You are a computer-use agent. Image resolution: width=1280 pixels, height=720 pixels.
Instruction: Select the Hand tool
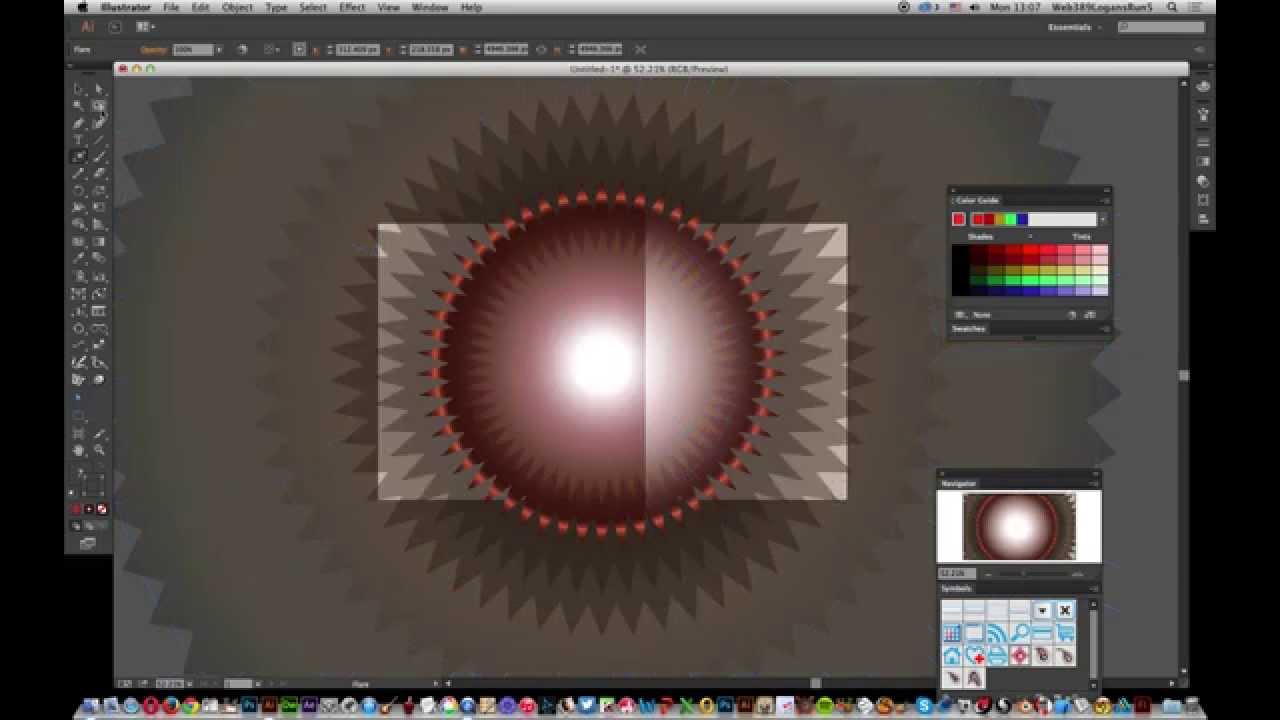click(78, 451)
